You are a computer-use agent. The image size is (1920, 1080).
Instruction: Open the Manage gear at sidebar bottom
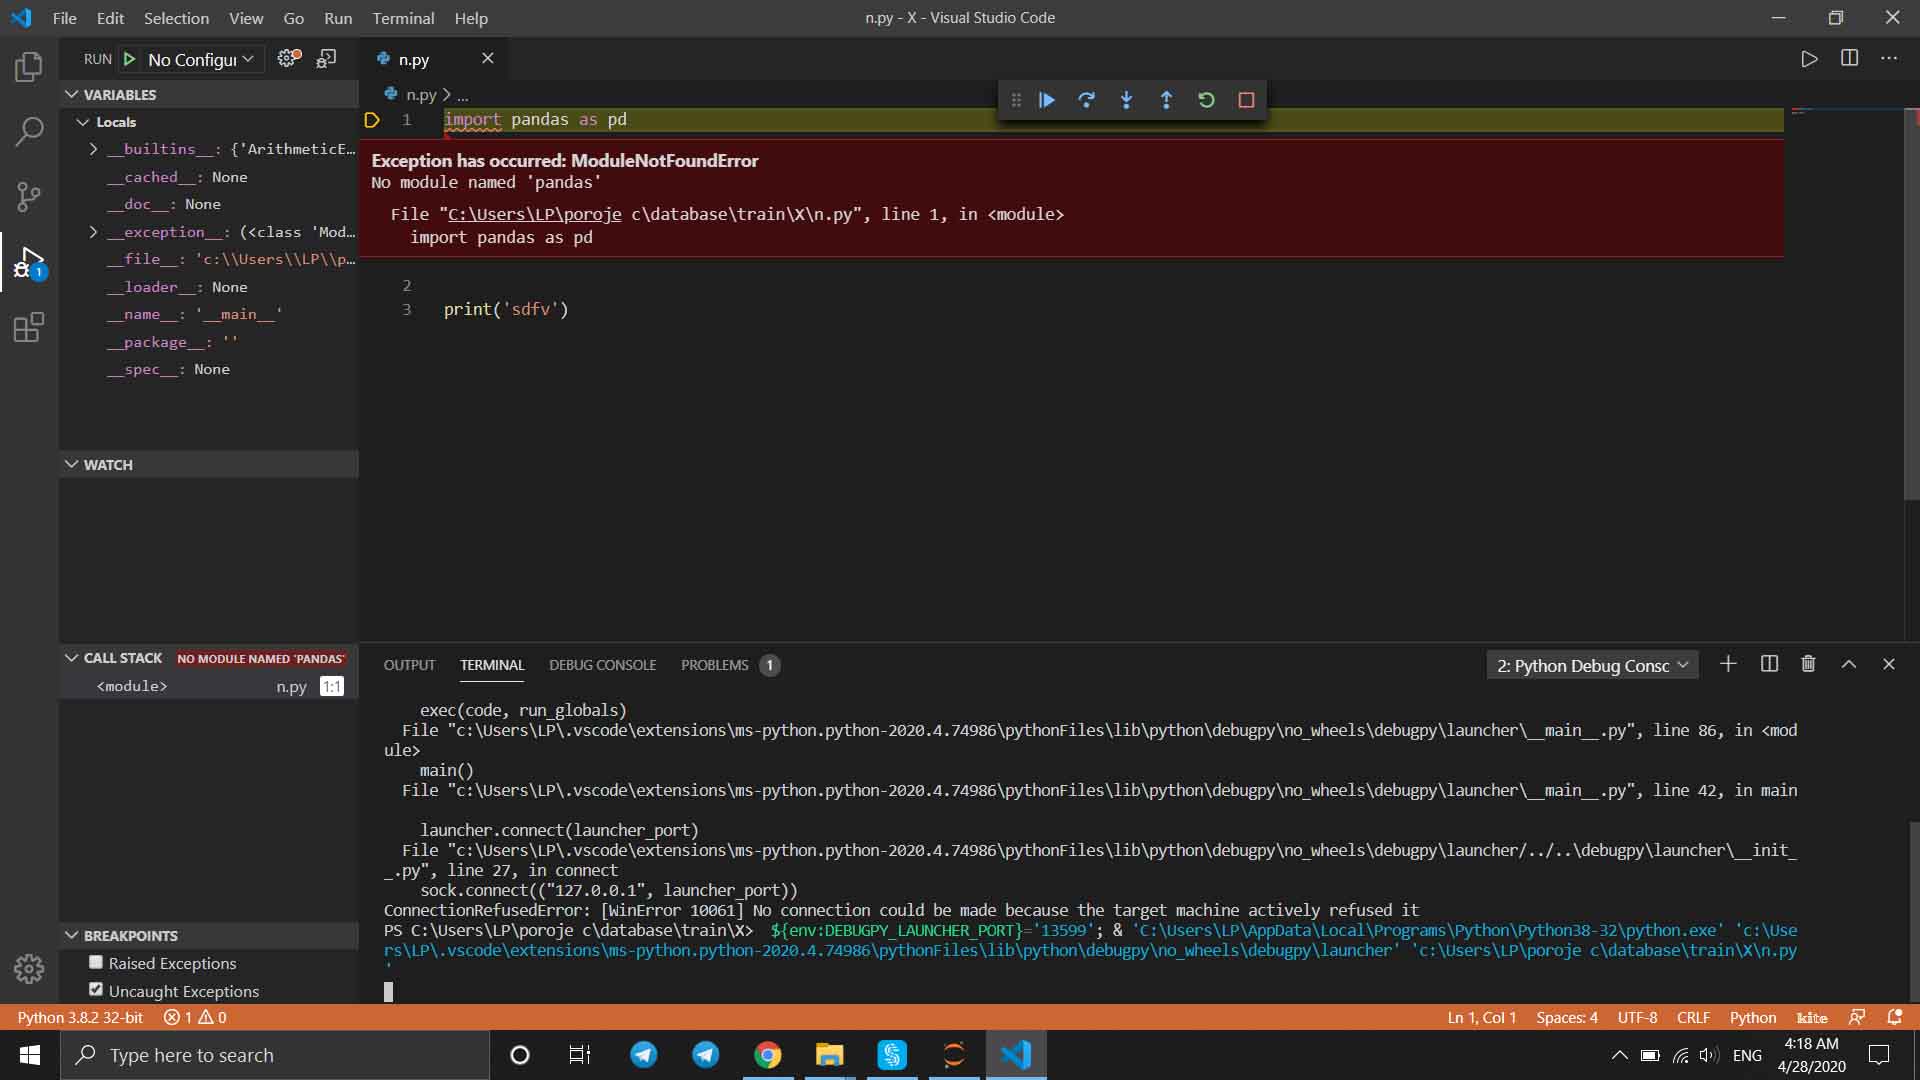click(x=29, y=968)
